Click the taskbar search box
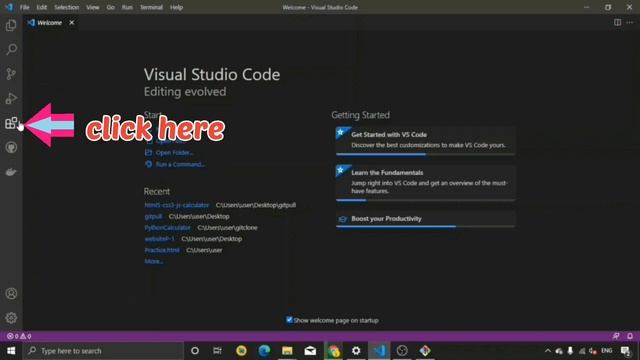 pyautogui.click(x=103, y=351)
